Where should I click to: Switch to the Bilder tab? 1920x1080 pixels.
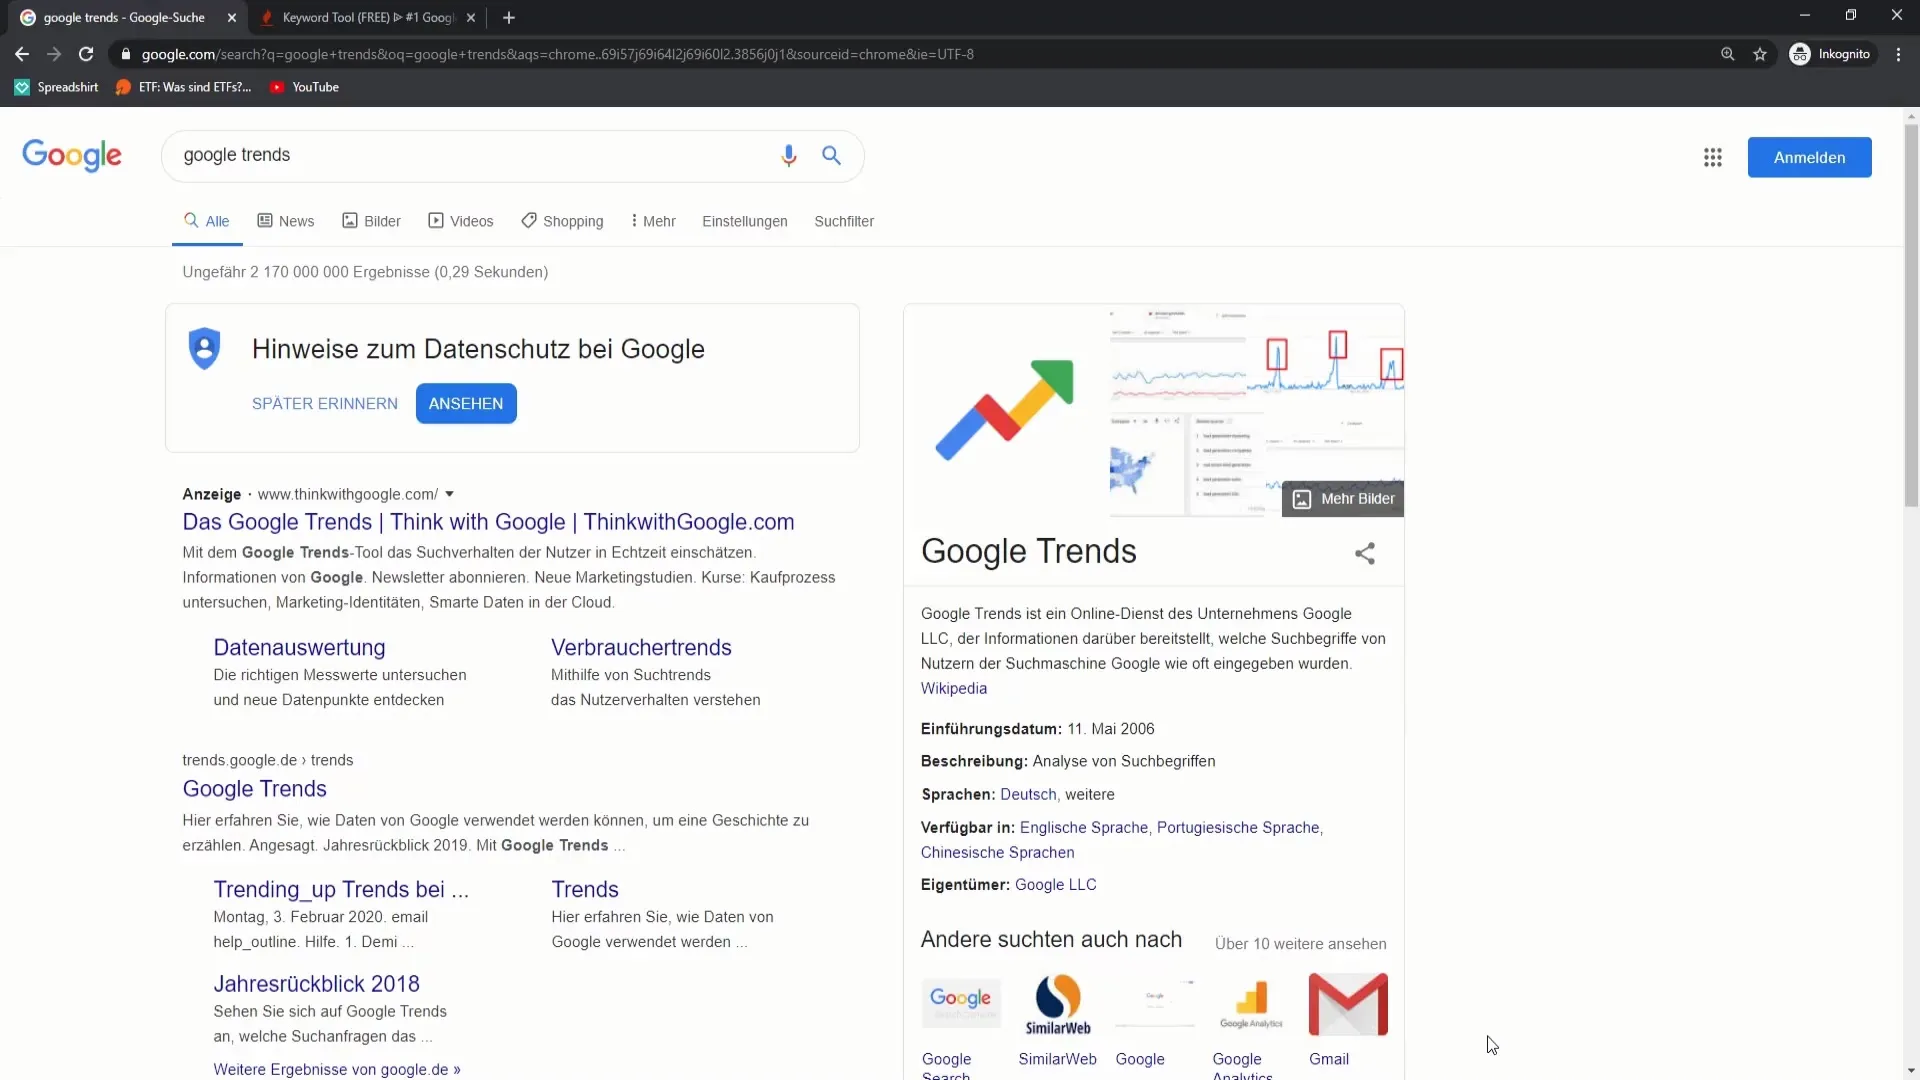click(371, 221)
